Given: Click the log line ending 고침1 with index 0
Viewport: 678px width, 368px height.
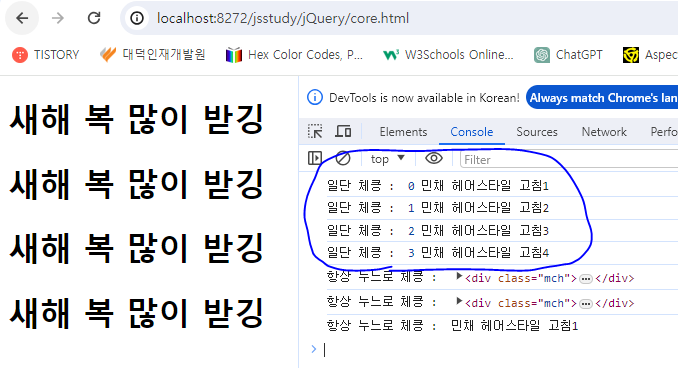Looking at the screenshot, I should [438, 186].
